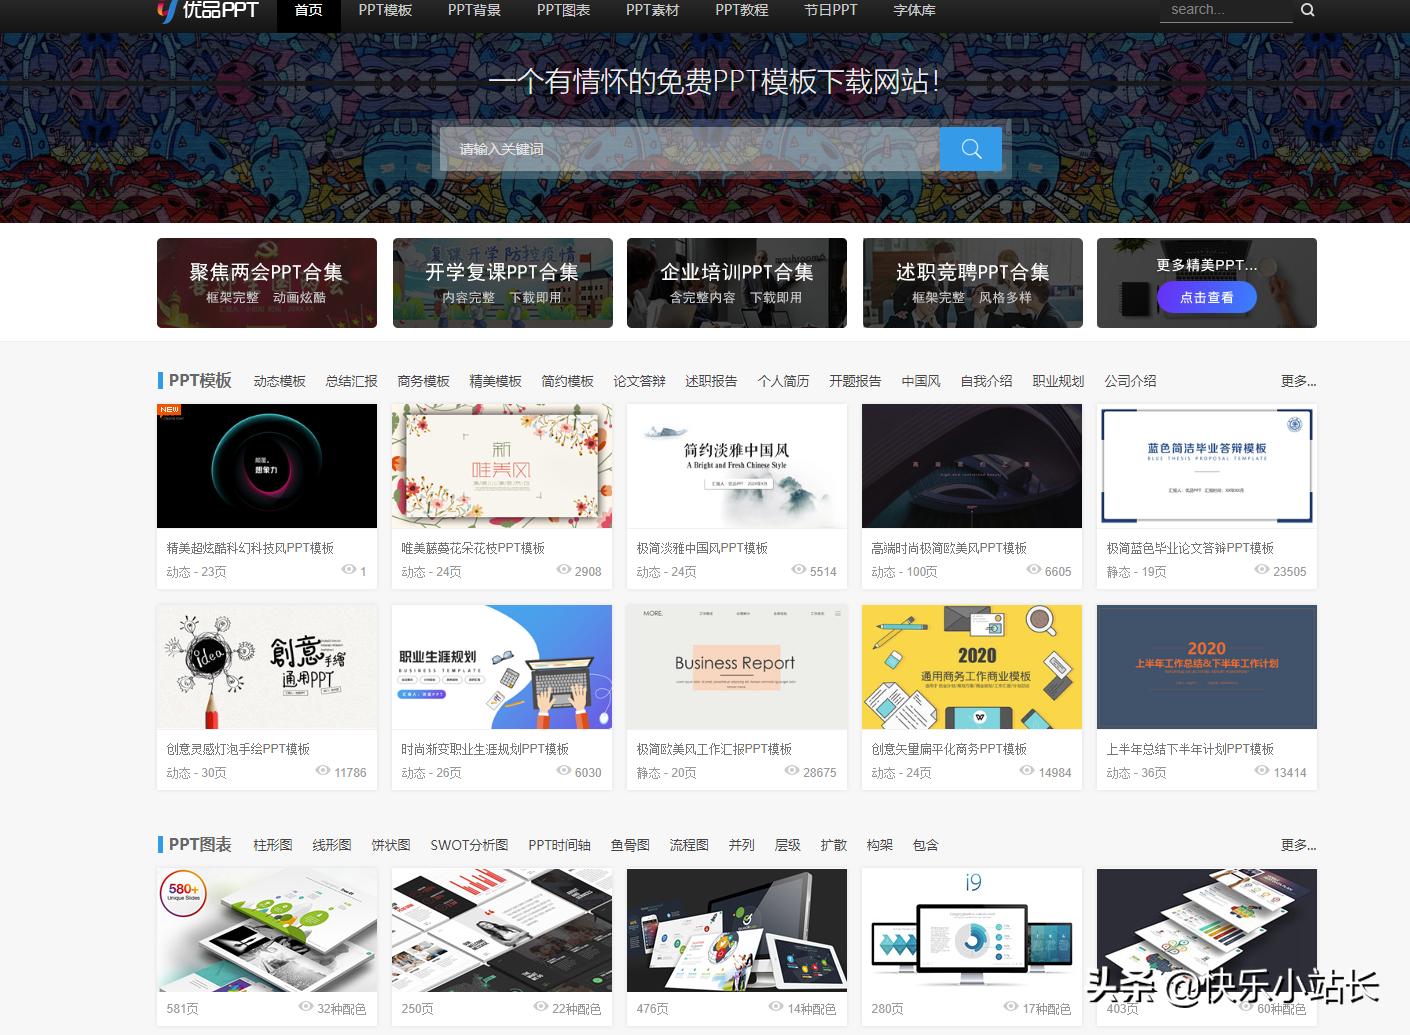Open the 更多... link in PPT模板 section
The width and height of the screenshot is (1410, 1035).
coord(1297,381)
